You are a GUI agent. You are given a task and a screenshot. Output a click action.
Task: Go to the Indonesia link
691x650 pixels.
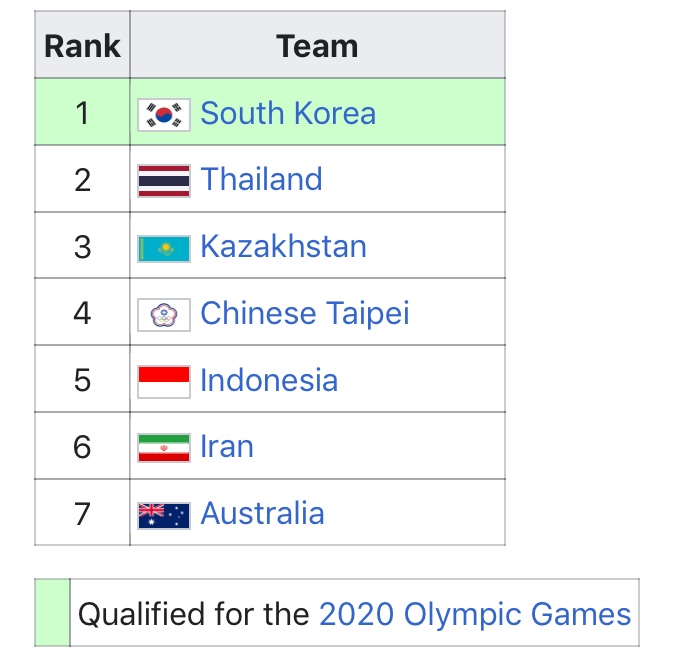click(x=269, y=380)
